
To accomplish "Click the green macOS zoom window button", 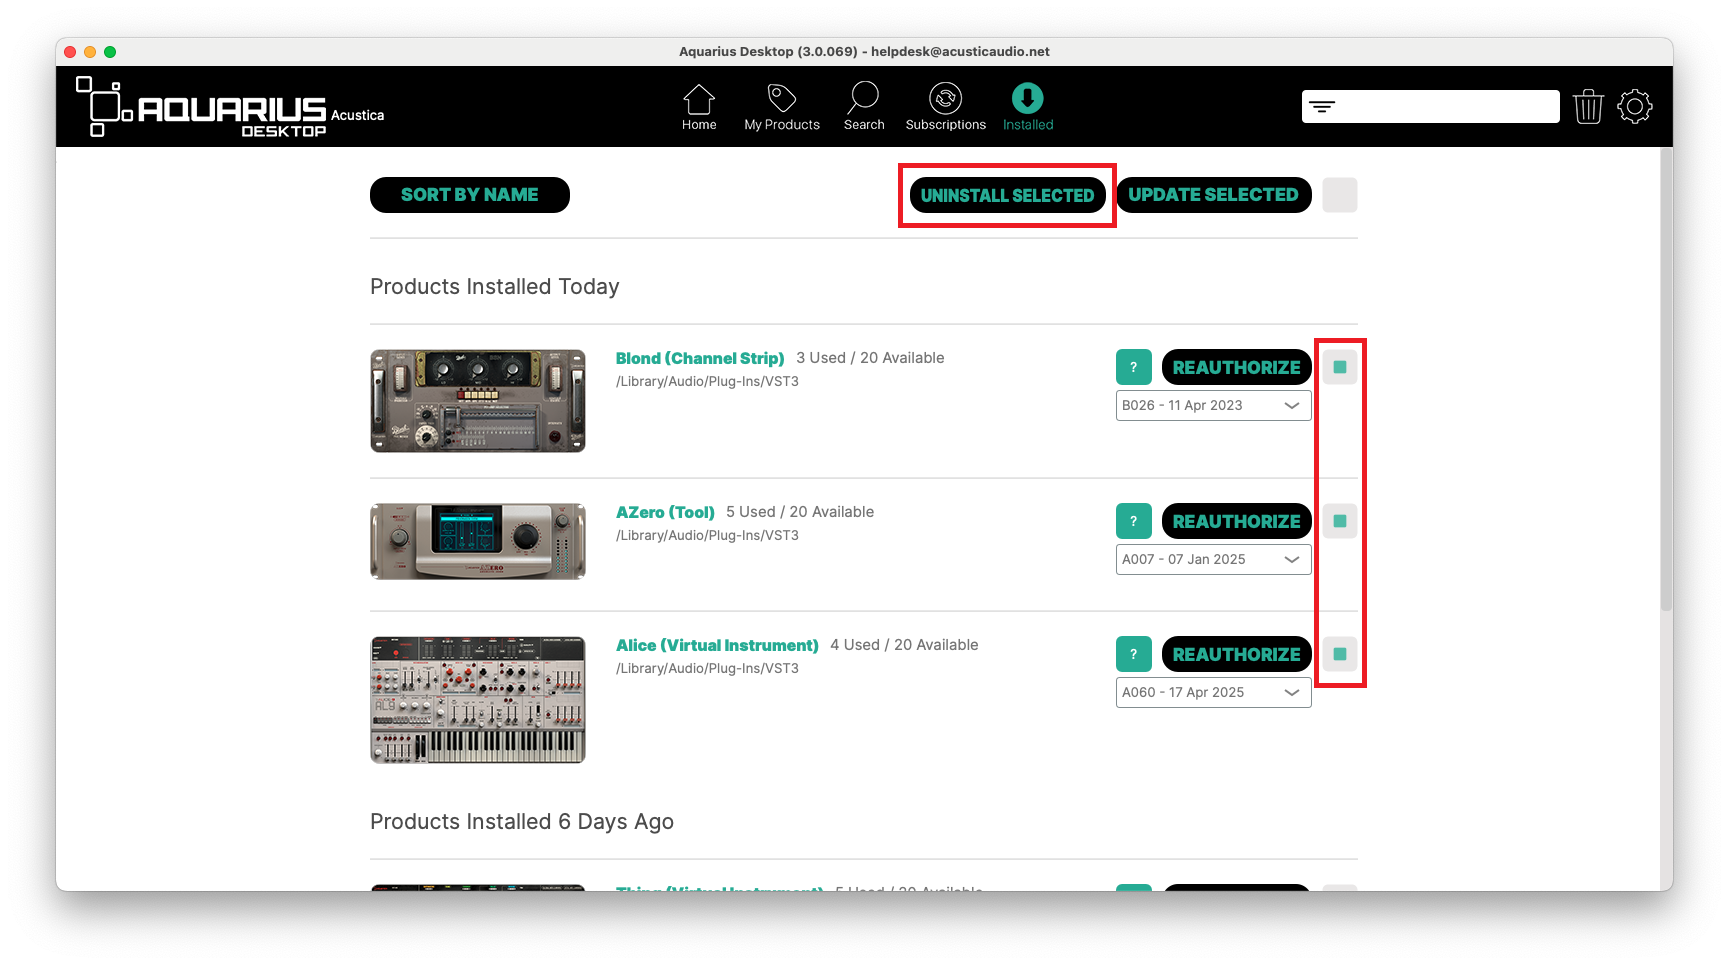I will coord(110,52).
